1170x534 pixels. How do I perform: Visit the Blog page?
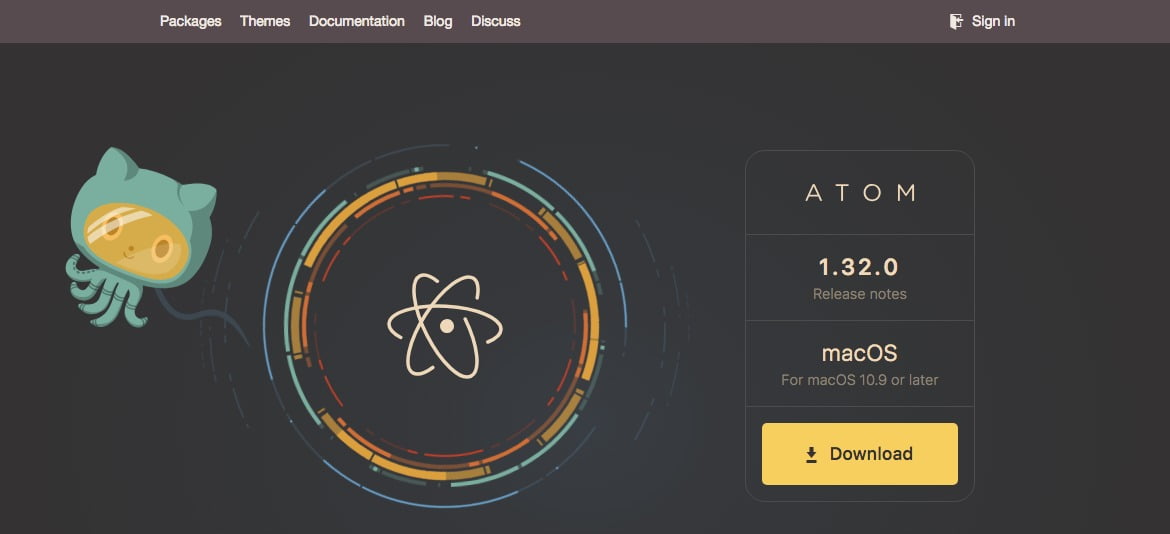438,21
